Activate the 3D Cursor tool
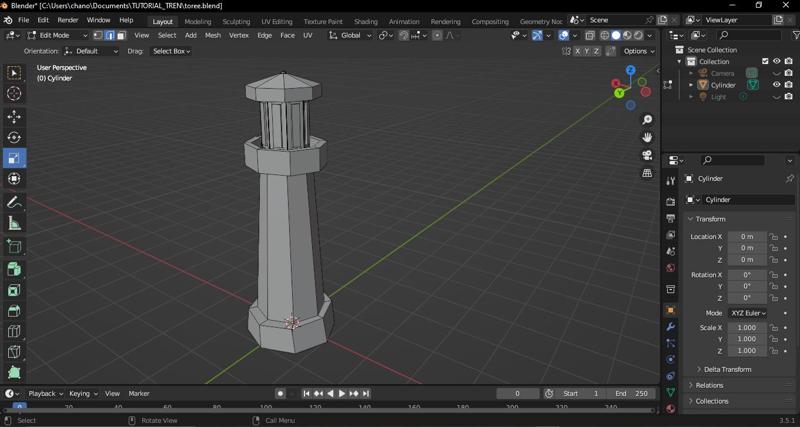Viewport: 800px width, 427px height. [x=14, y=94]
